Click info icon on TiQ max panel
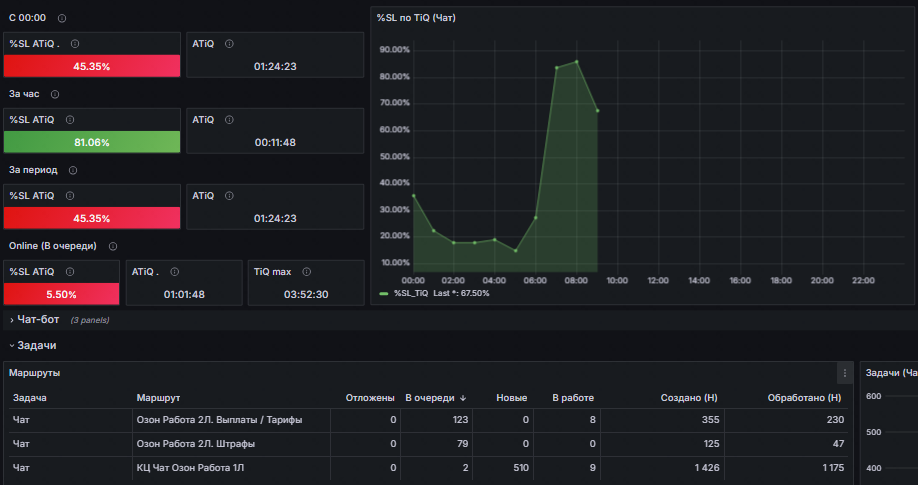This screenshot has width=918, height=485. pyautogui.click(x=306, y=272)
